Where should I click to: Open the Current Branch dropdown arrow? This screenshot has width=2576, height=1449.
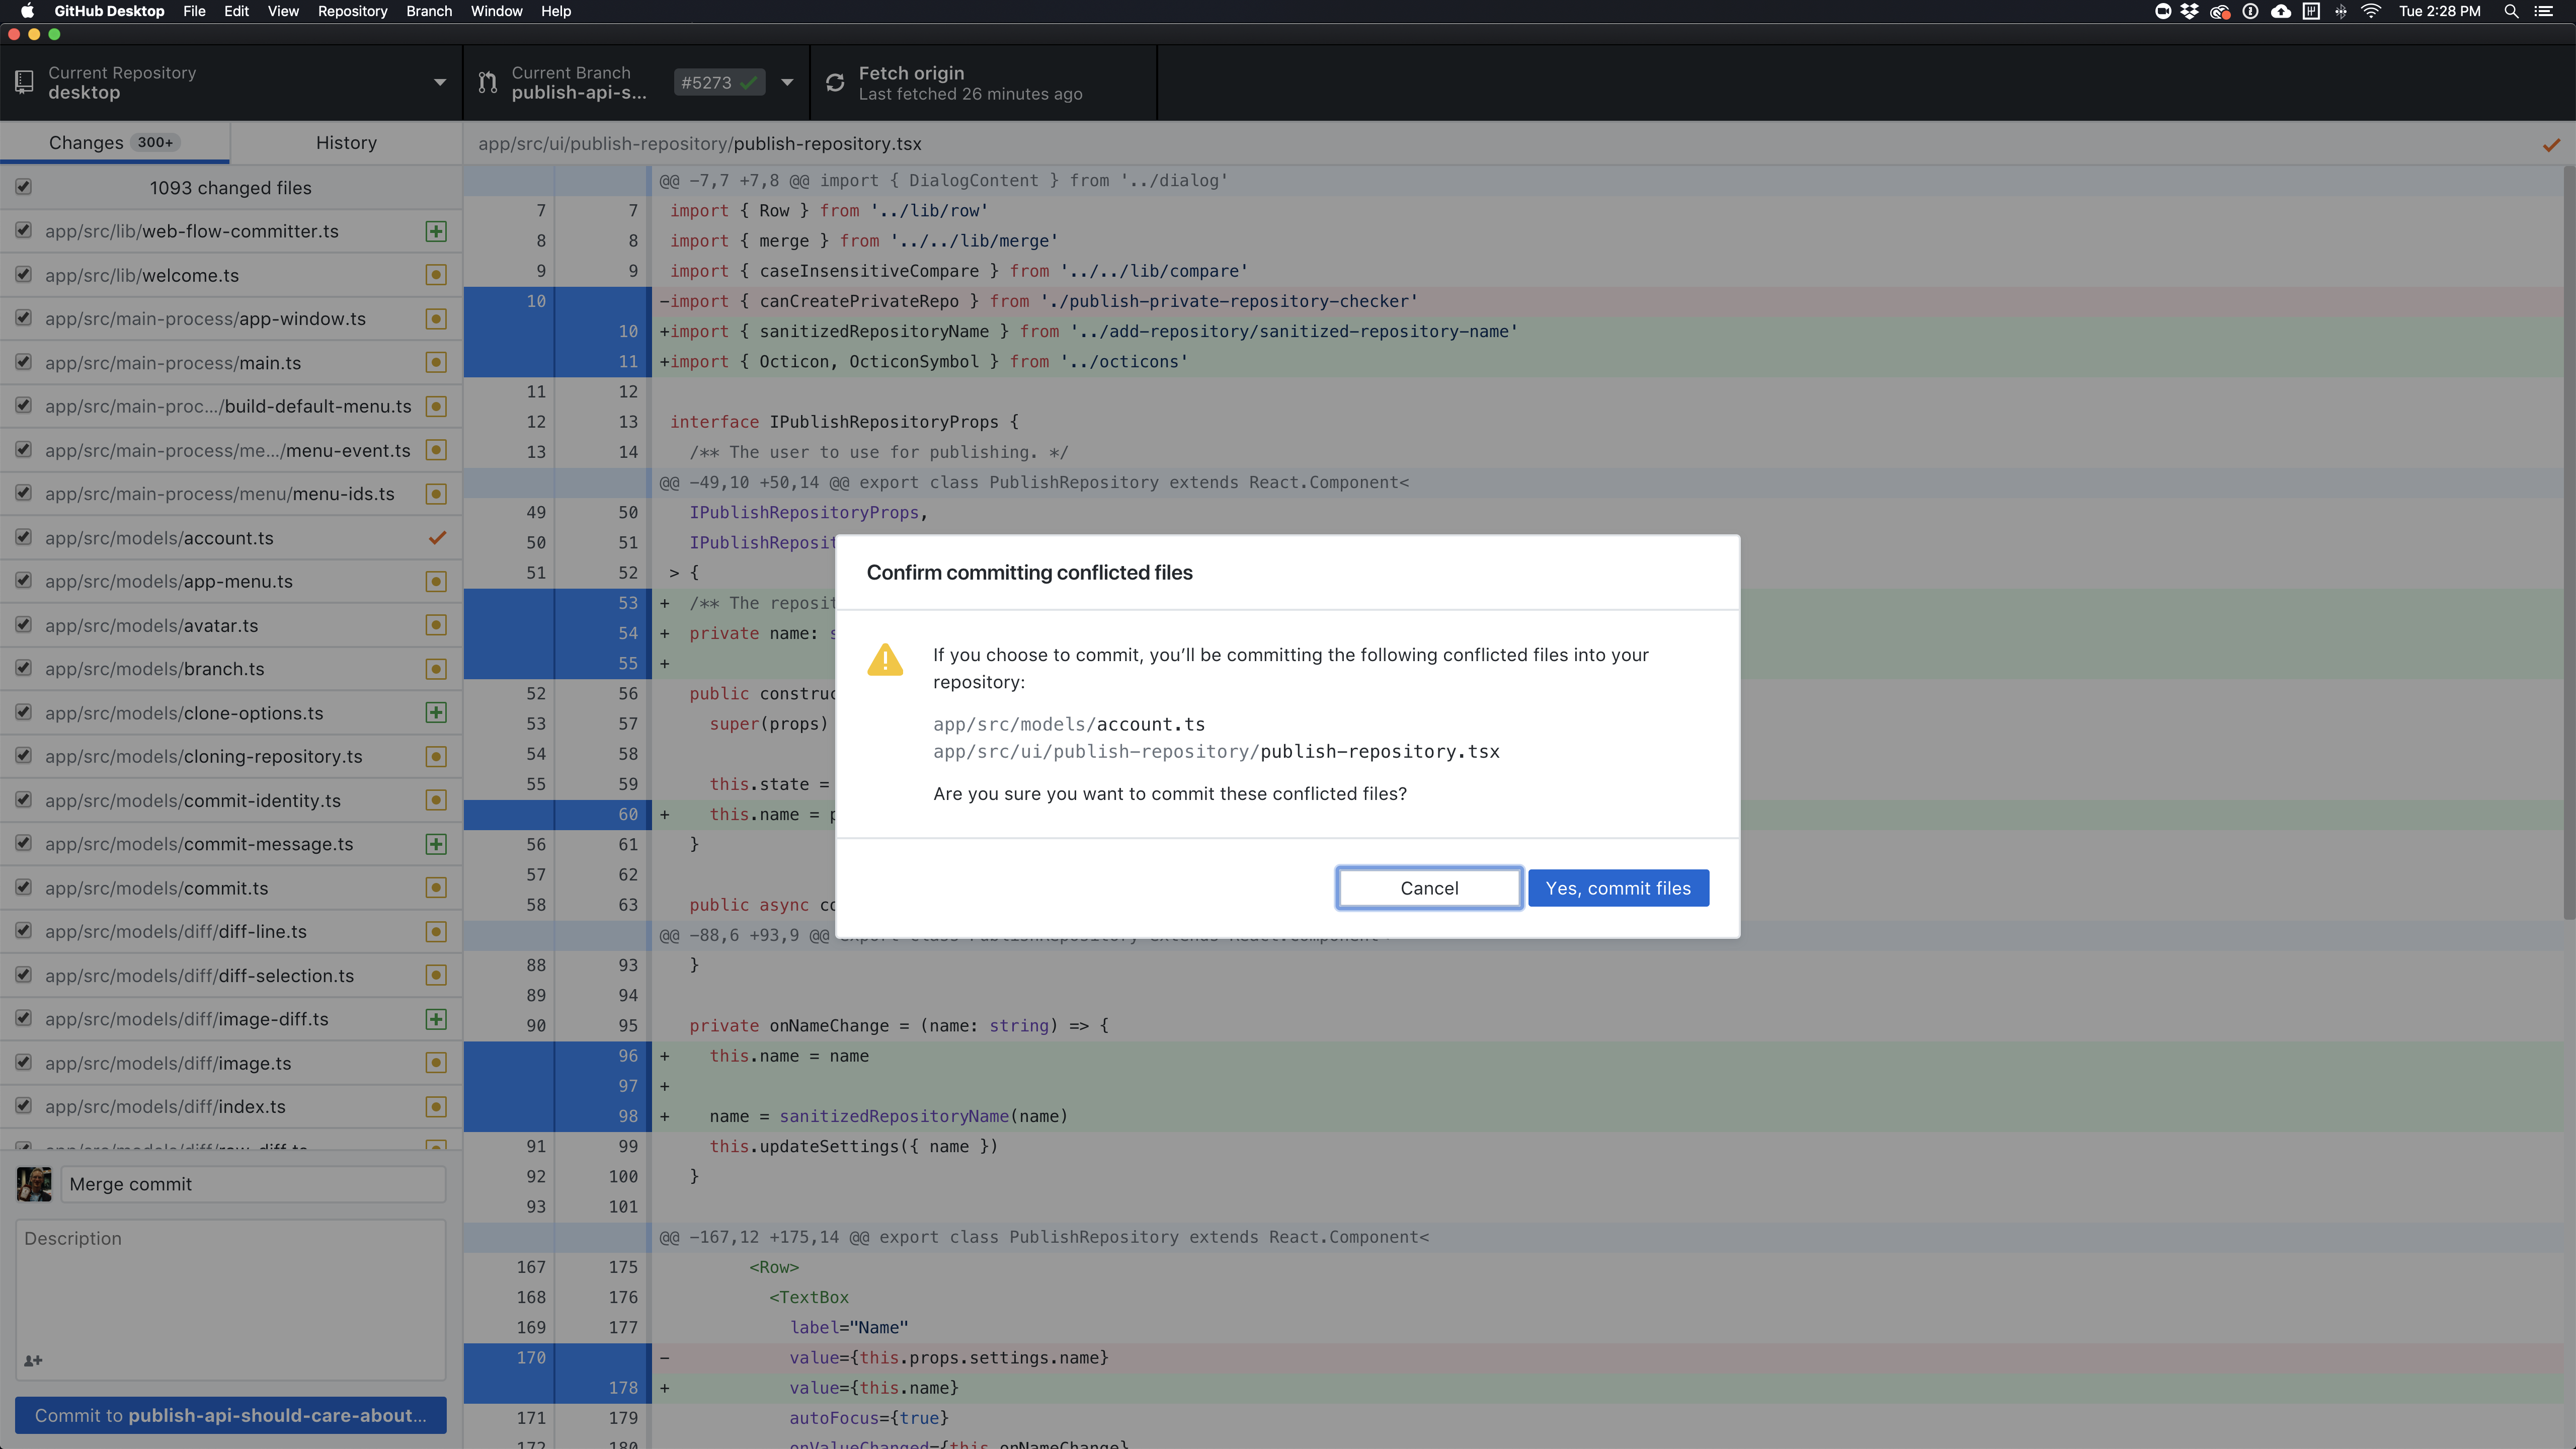(x=787, y=83)
